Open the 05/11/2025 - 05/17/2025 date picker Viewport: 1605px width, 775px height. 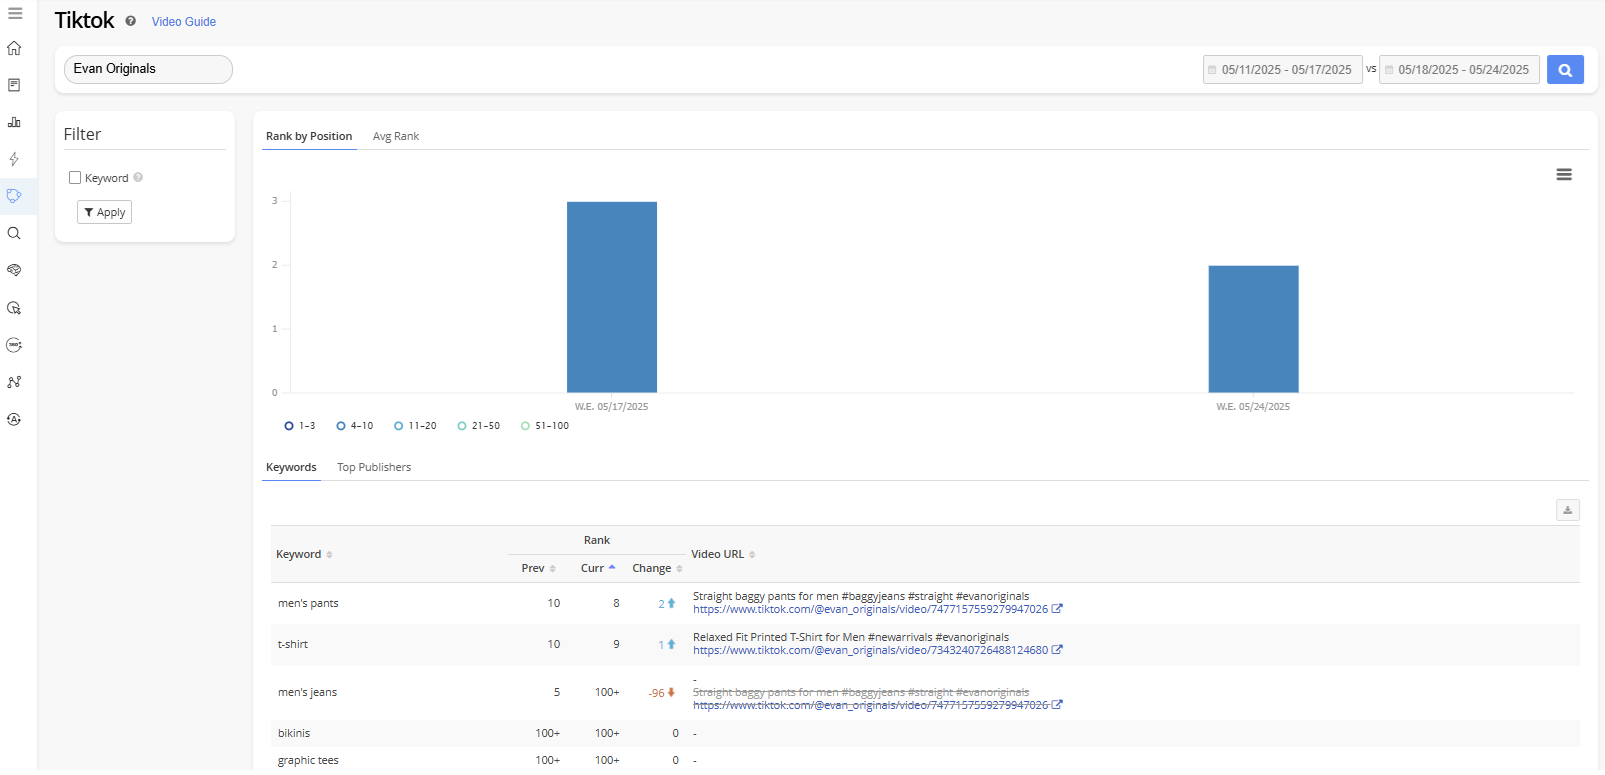tap(1283, 70)
